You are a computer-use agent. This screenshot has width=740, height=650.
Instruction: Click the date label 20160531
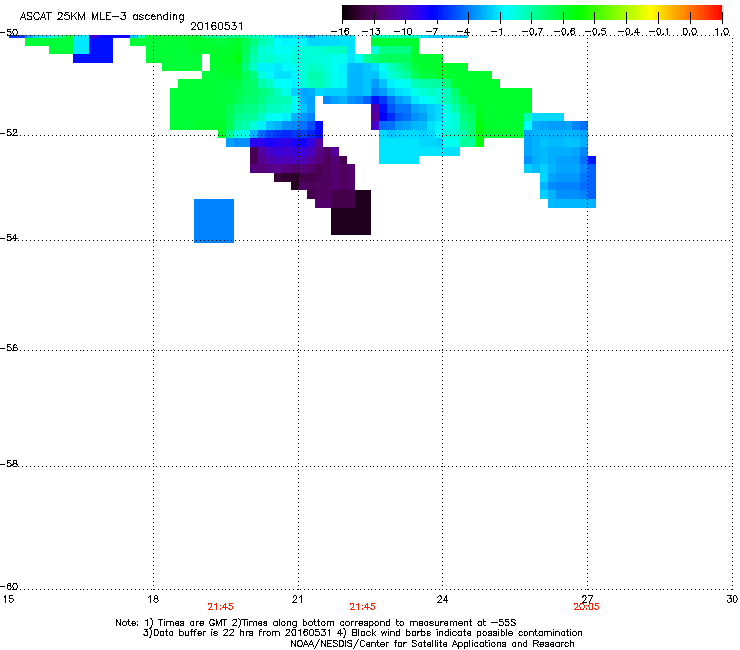tap(217, 26)
